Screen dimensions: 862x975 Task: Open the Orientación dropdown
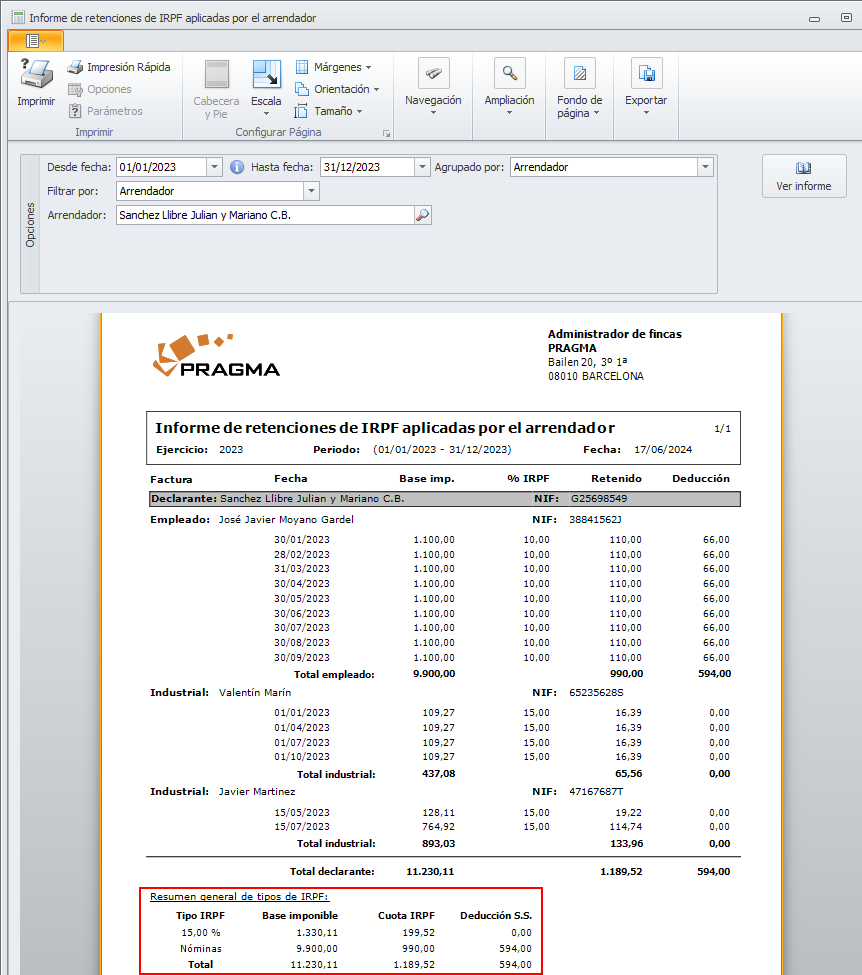click(x=337, y=89)
